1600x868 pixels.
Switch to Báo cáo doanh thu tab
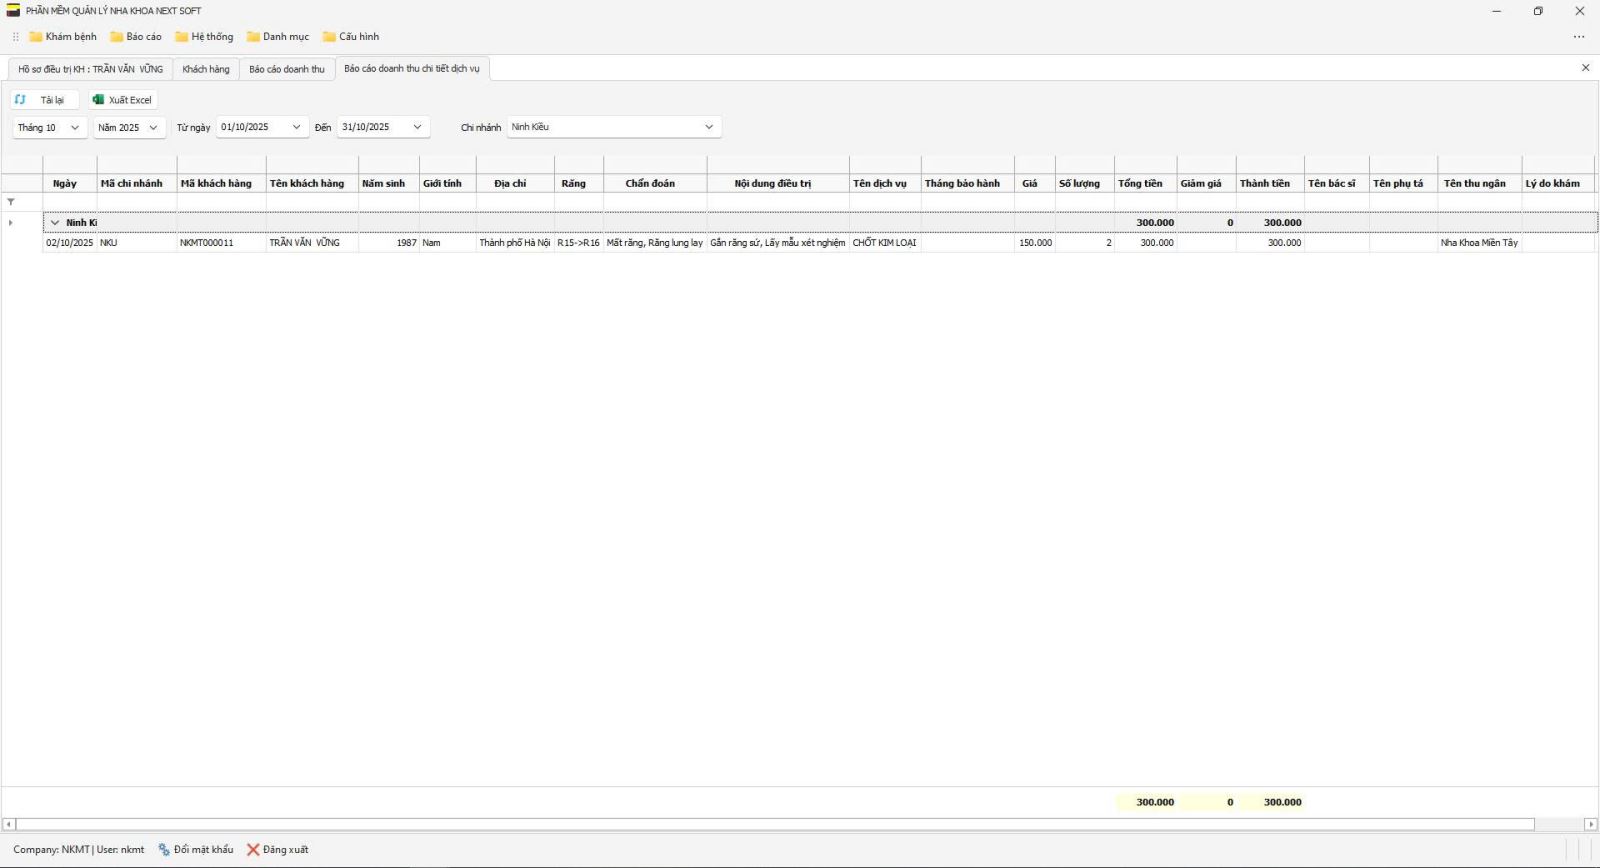287,69
